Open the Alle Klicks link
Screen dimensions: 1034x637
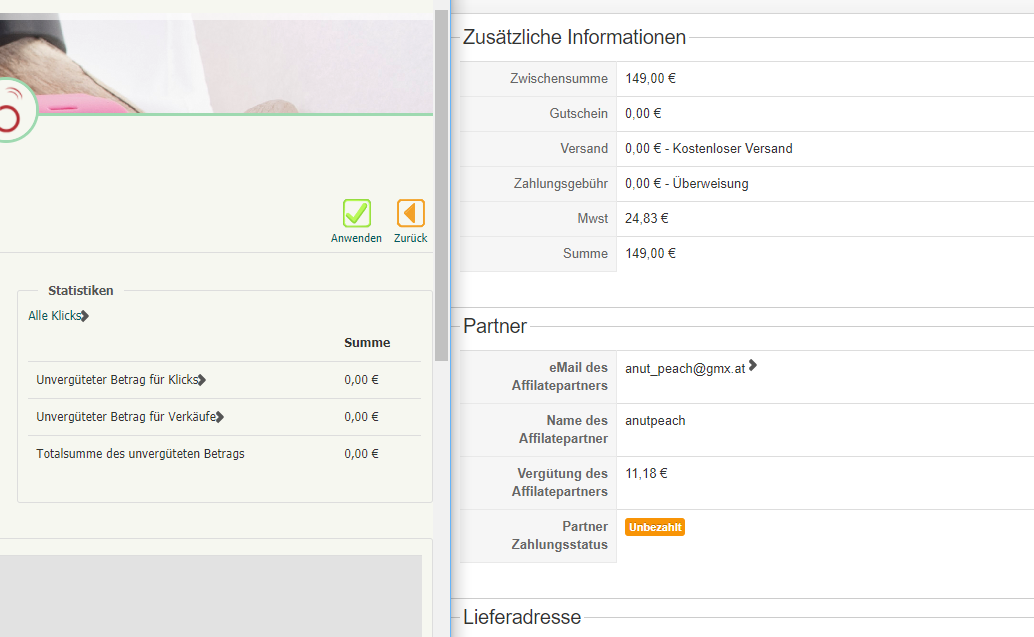point(58,316)
